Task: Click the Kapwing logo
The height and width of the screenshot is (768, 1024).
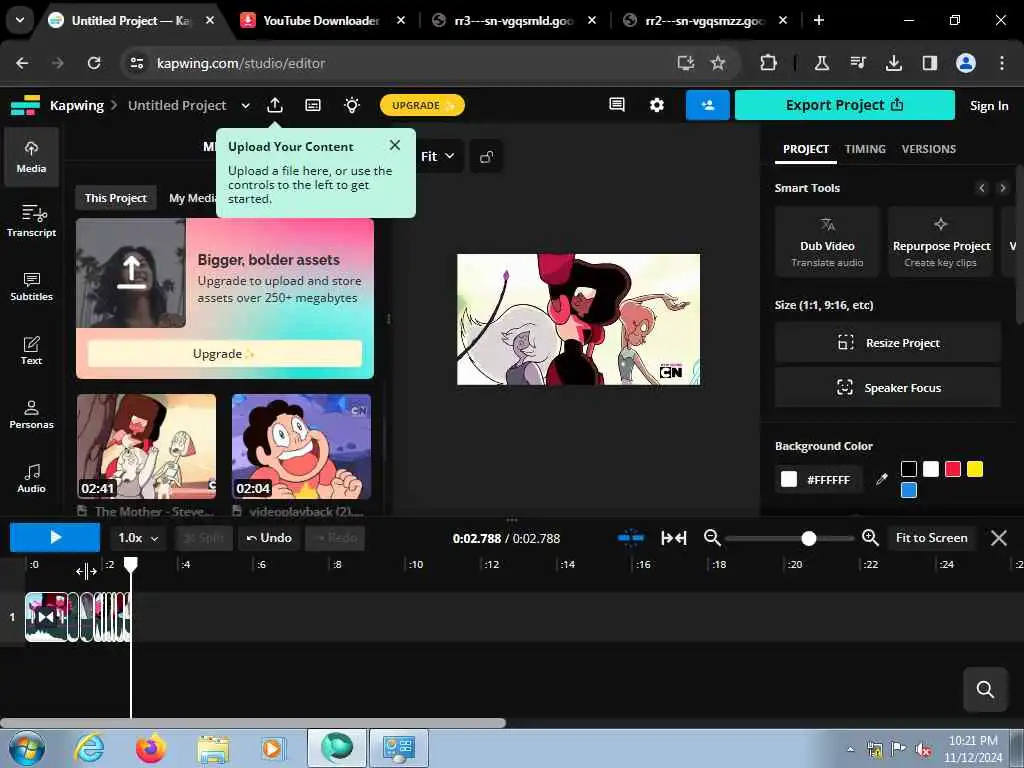Action: coord(25,105)
